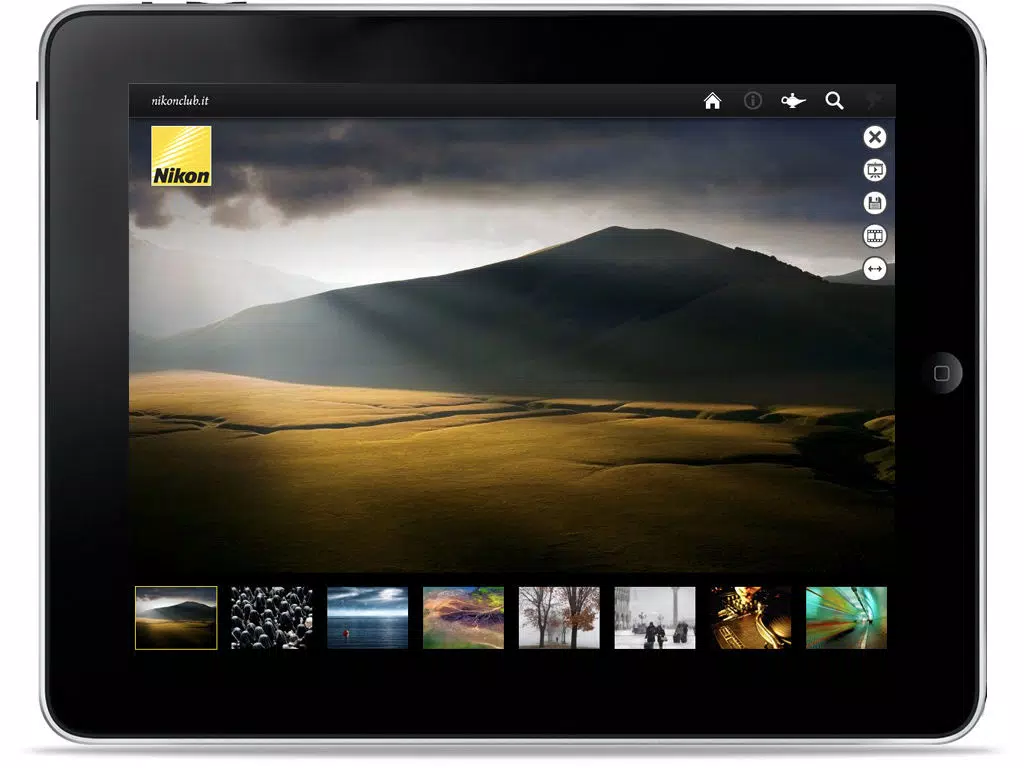Select the selected mountain landscape thumbnail
This screenshot has width=1024, height=768.
176,618
